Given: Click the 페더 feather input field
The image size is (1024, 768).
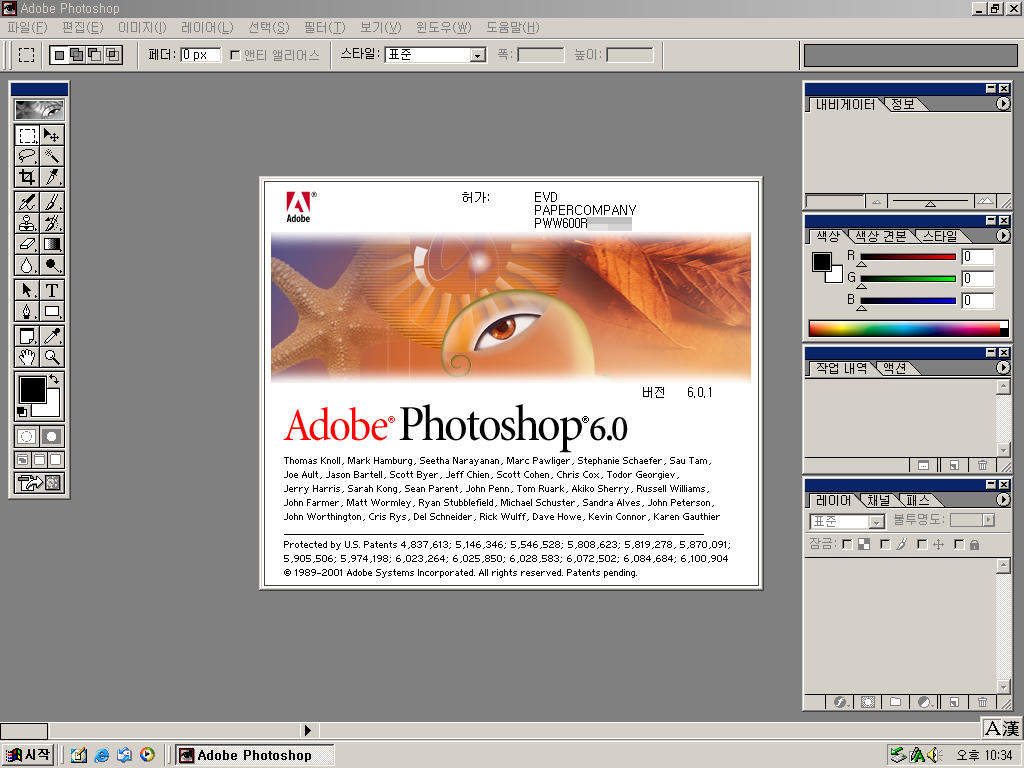Looking at the screenshot, I should pos(200,55).
